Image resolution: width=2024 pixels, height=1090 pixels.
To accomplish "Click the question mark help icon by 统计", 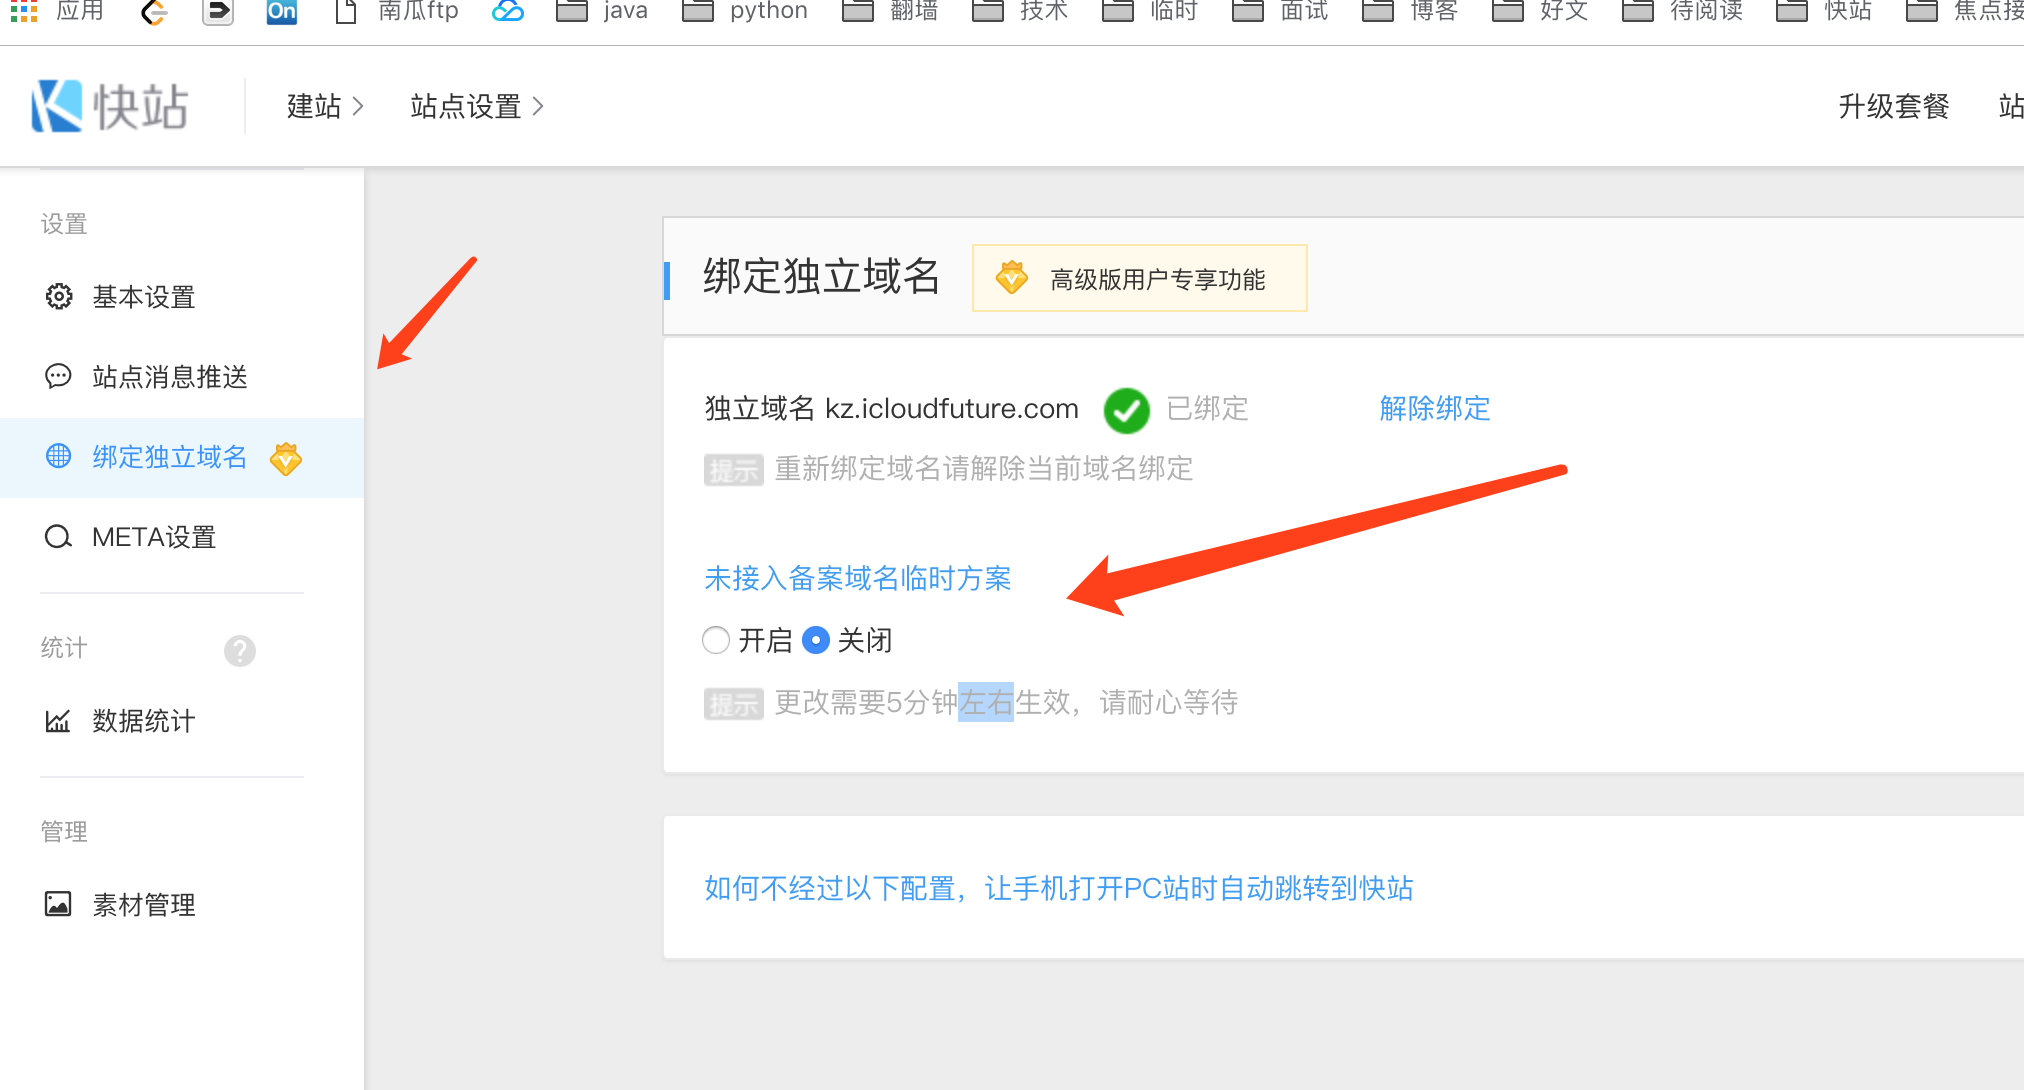I will coord(240,651).
